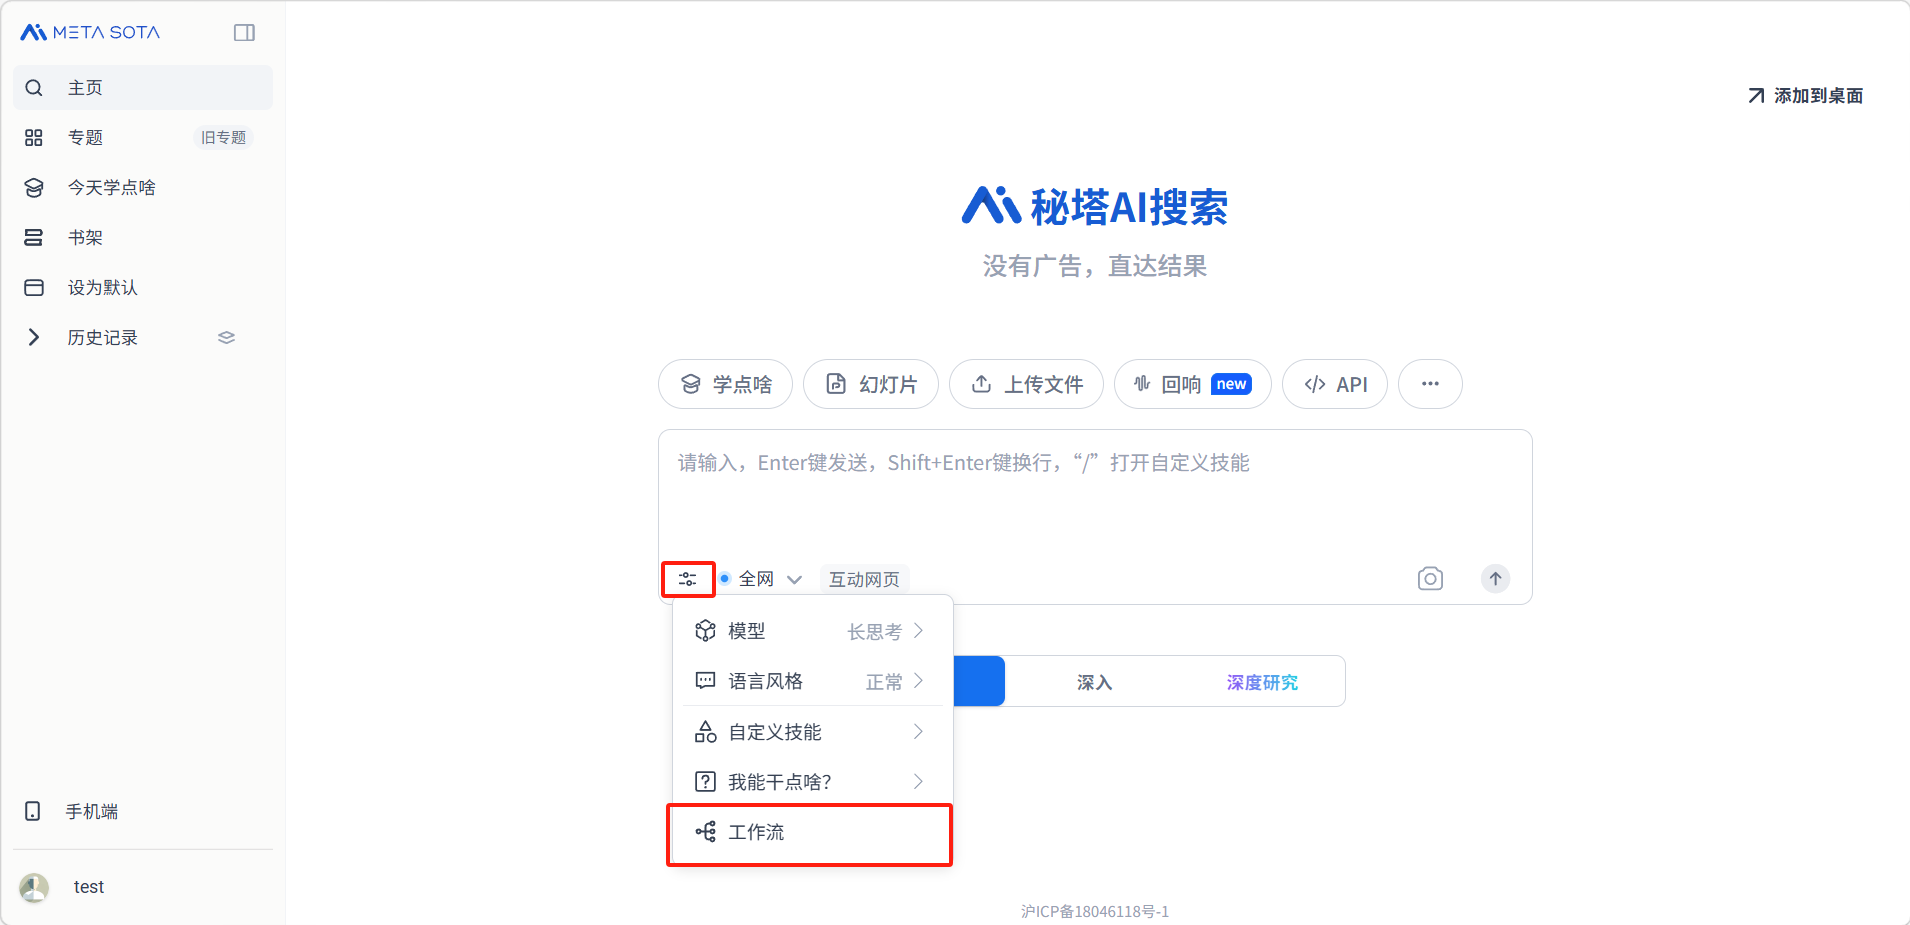Open the settings sliders icon
1910x925 pixels.
click(688, 579)
